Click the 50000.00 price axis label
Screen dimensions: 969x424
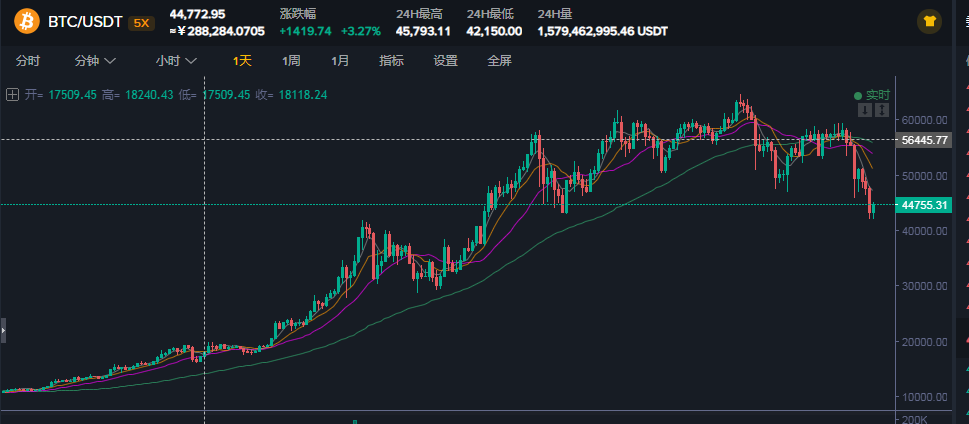tap(925, 176)
